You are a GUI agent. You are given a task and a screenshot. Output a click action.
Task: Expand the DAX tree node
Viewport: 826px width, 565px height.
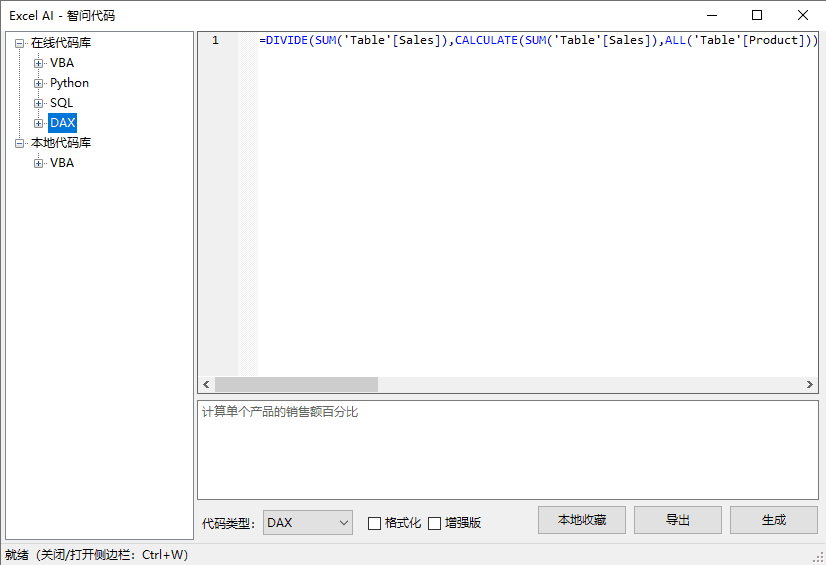point(38,123)
